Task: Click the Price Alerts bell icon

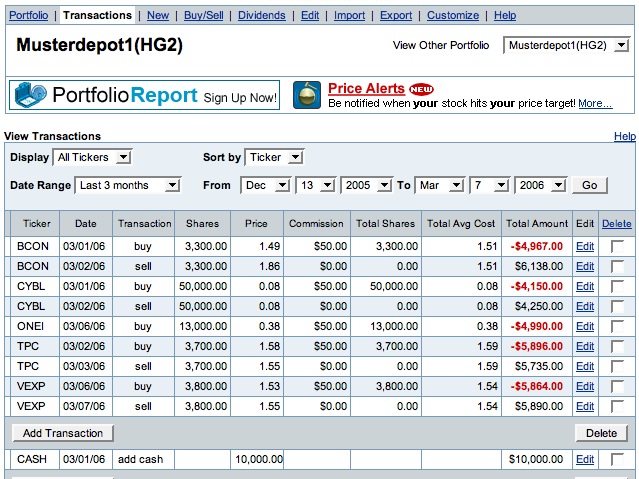Action: point(307,95)
